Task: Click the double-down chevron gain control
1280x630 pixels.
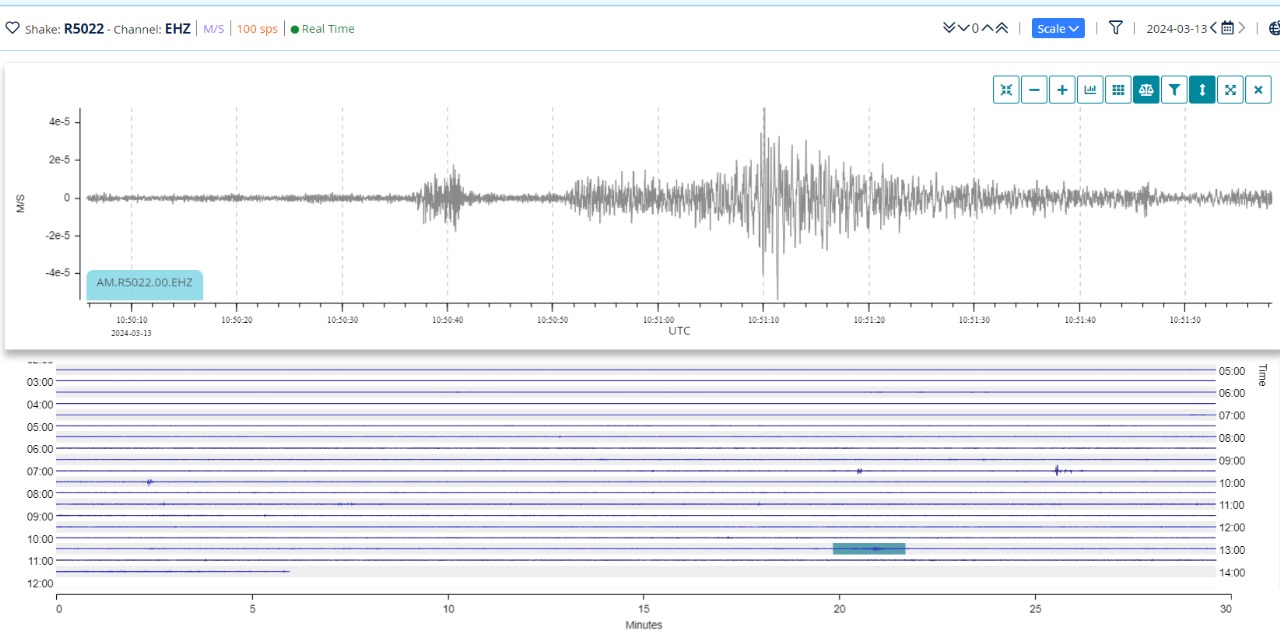Action: [x=949, y=28]
